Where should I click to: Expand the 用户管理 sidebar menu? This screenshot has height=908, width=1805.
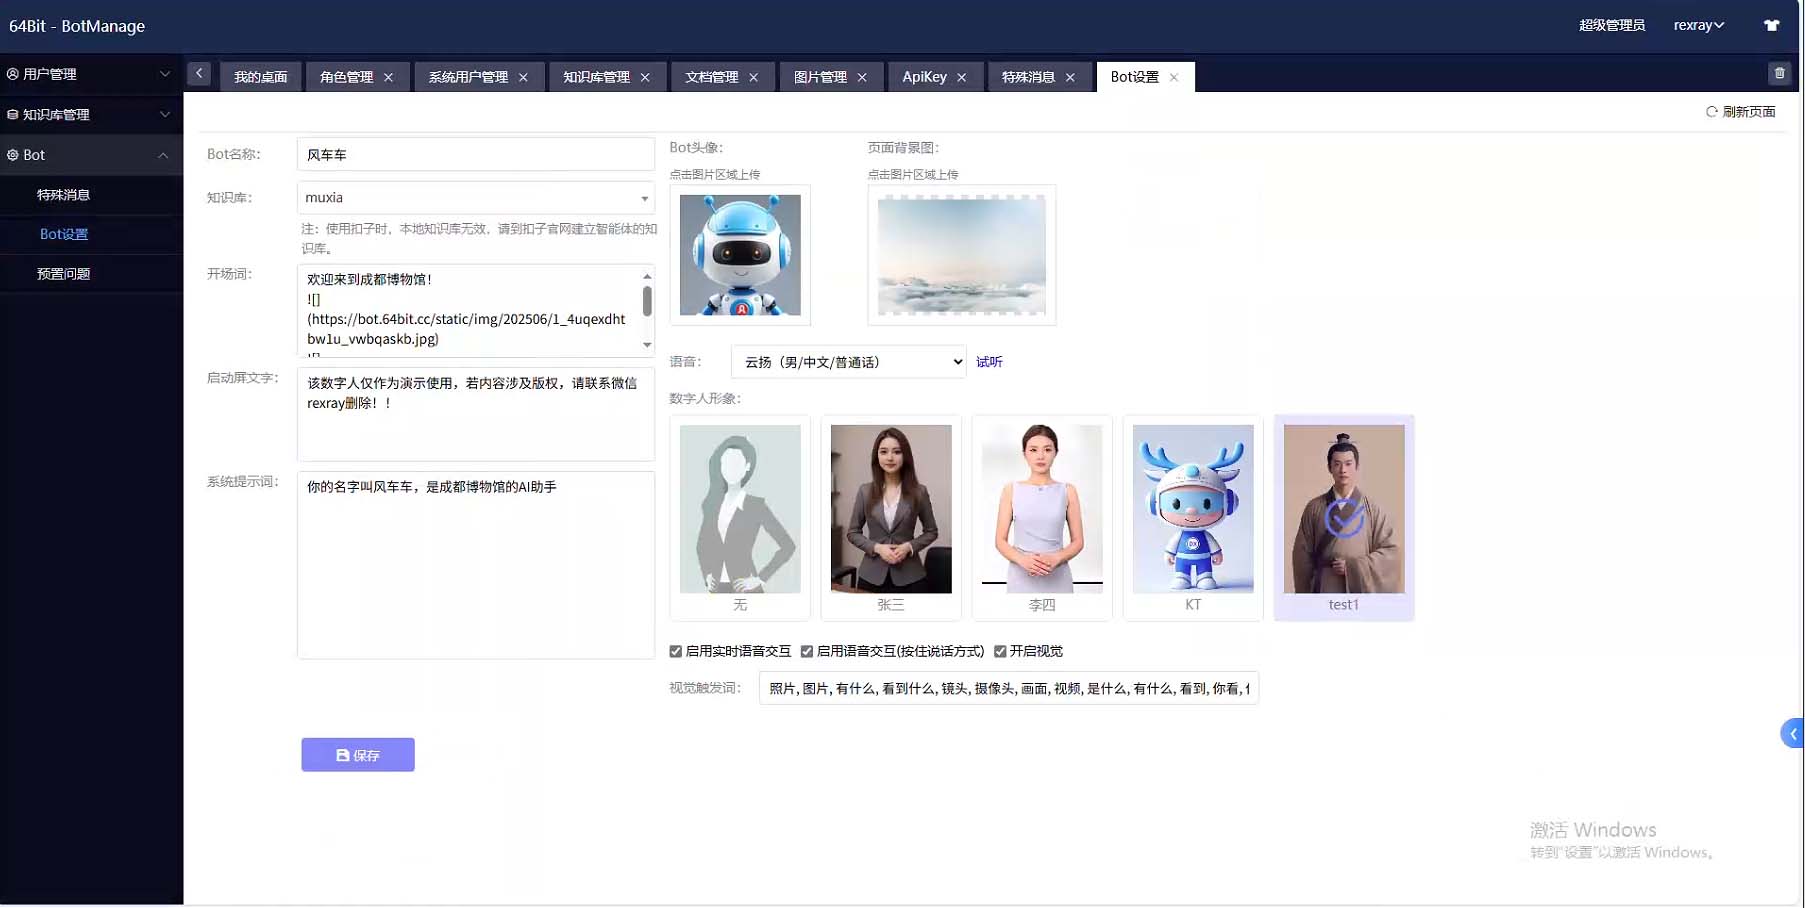pyautogui.click(x=90, y=74)
